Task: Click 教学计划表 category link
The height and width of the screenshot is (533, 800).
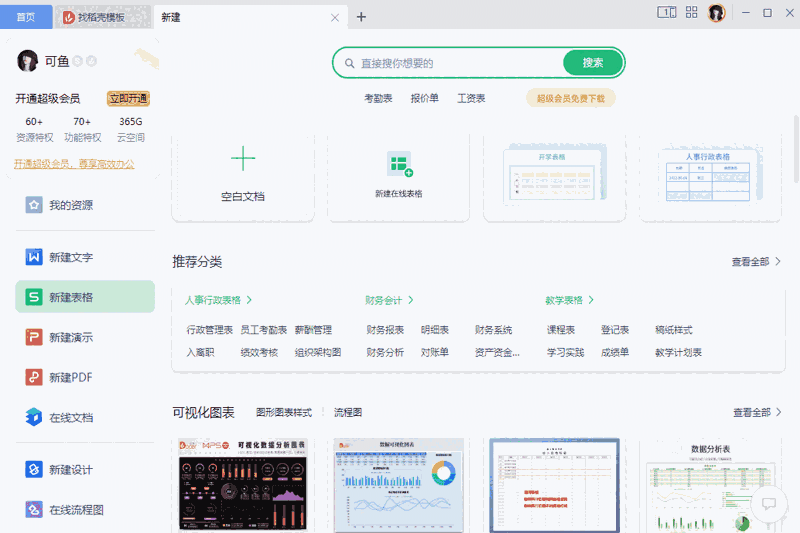Action: 679,352
